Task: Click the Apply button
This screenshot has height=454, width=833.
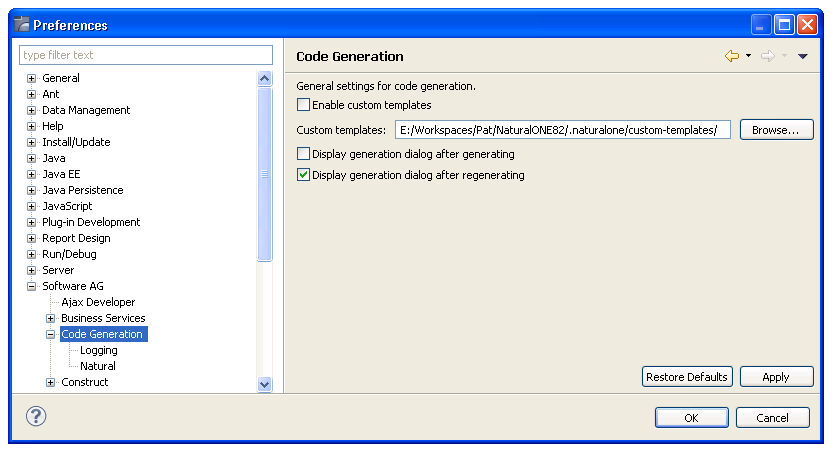Action: click(775, 377)
